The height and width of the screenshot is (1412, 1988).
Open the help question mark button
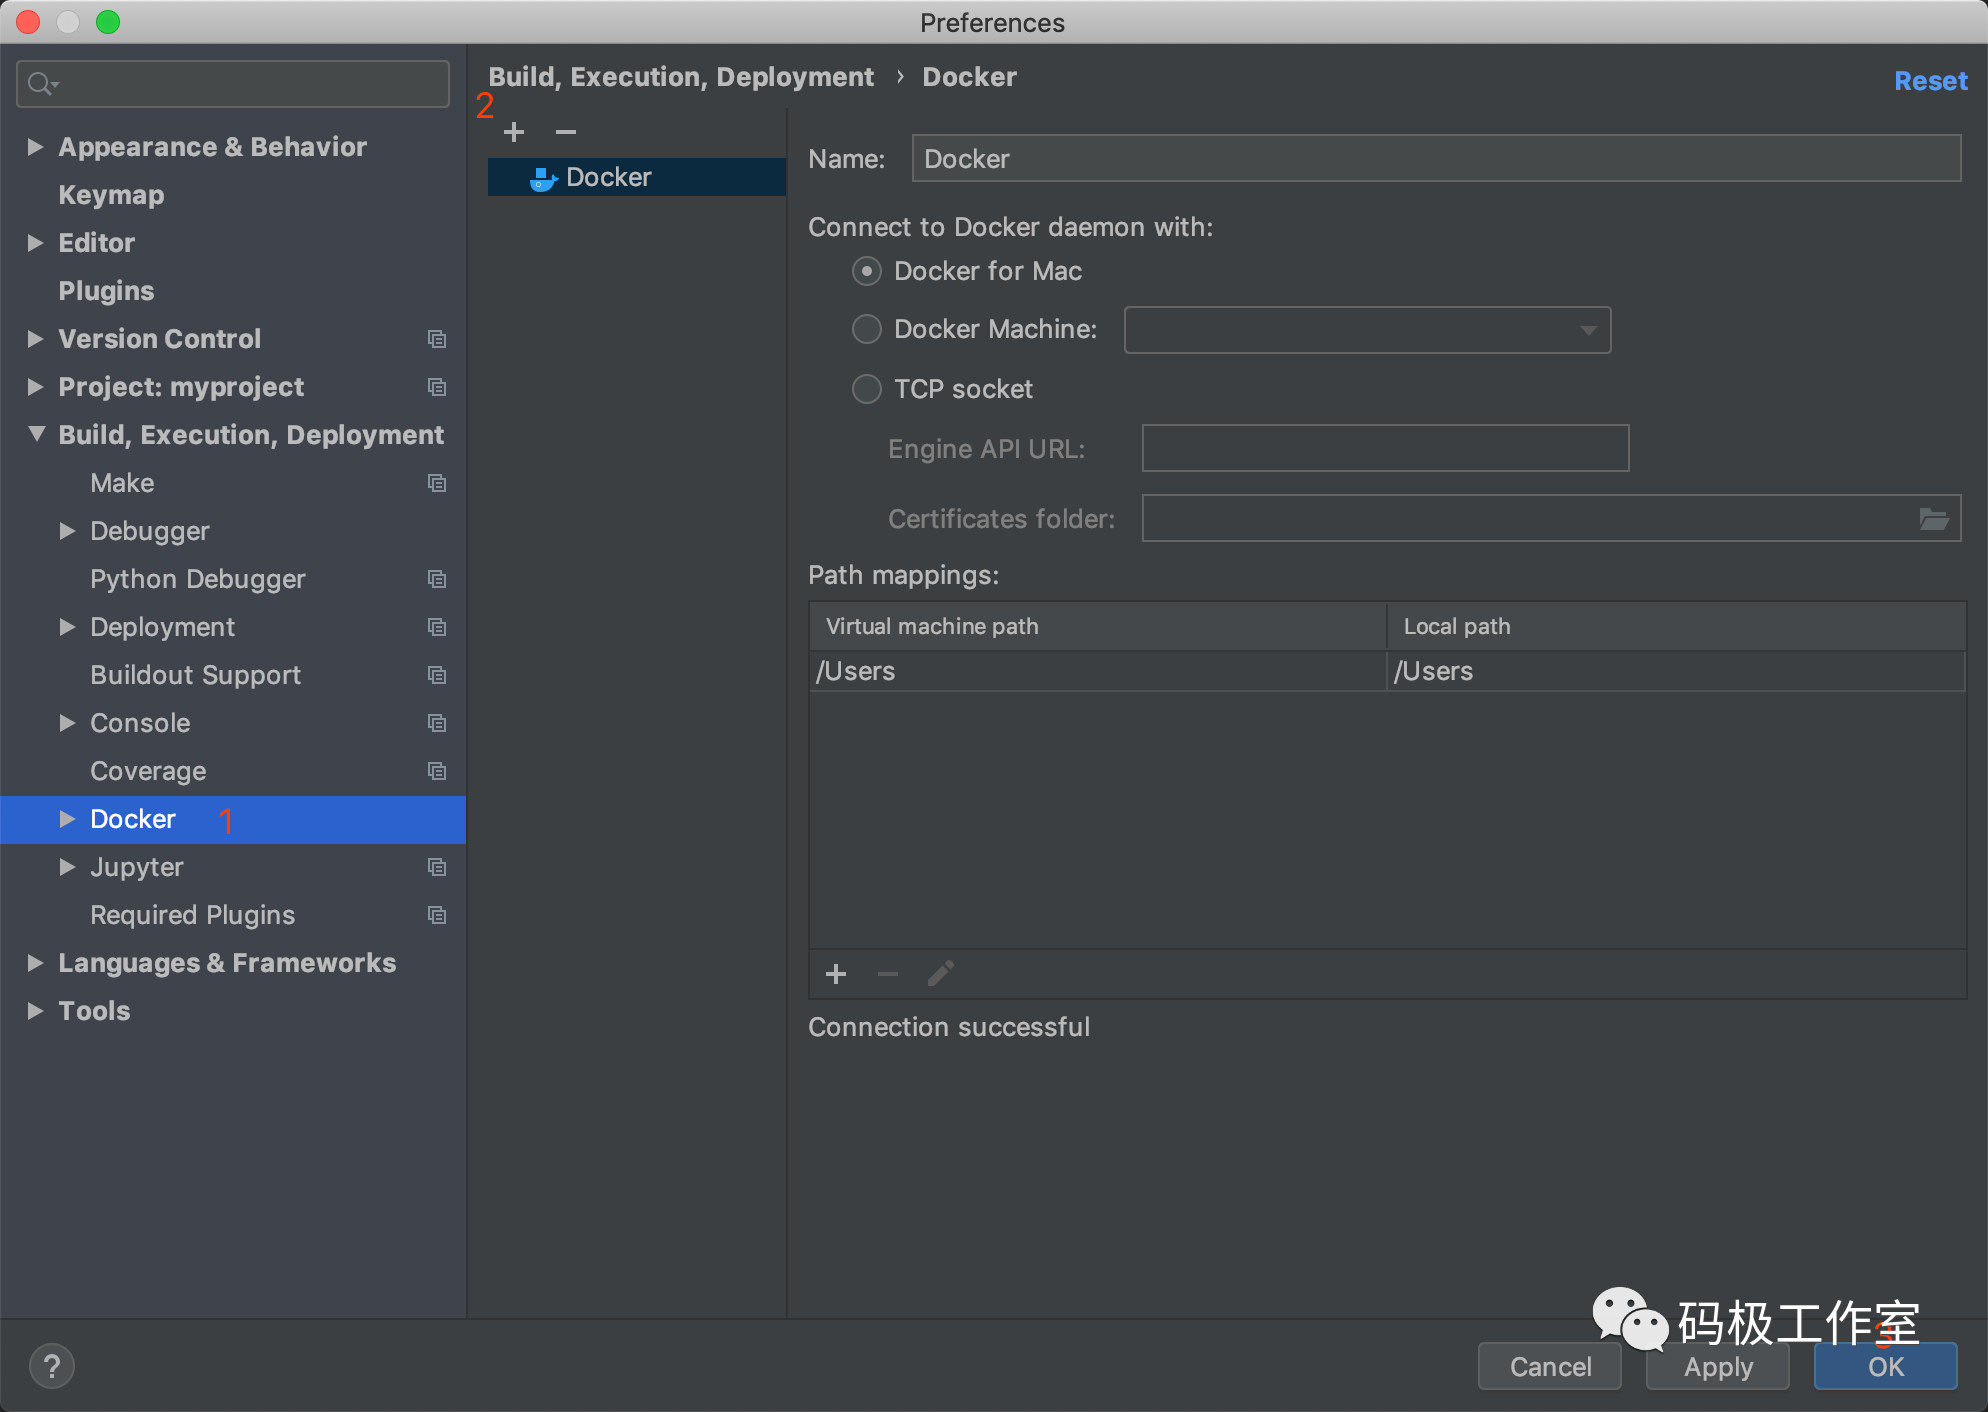tap(52, 1366)
